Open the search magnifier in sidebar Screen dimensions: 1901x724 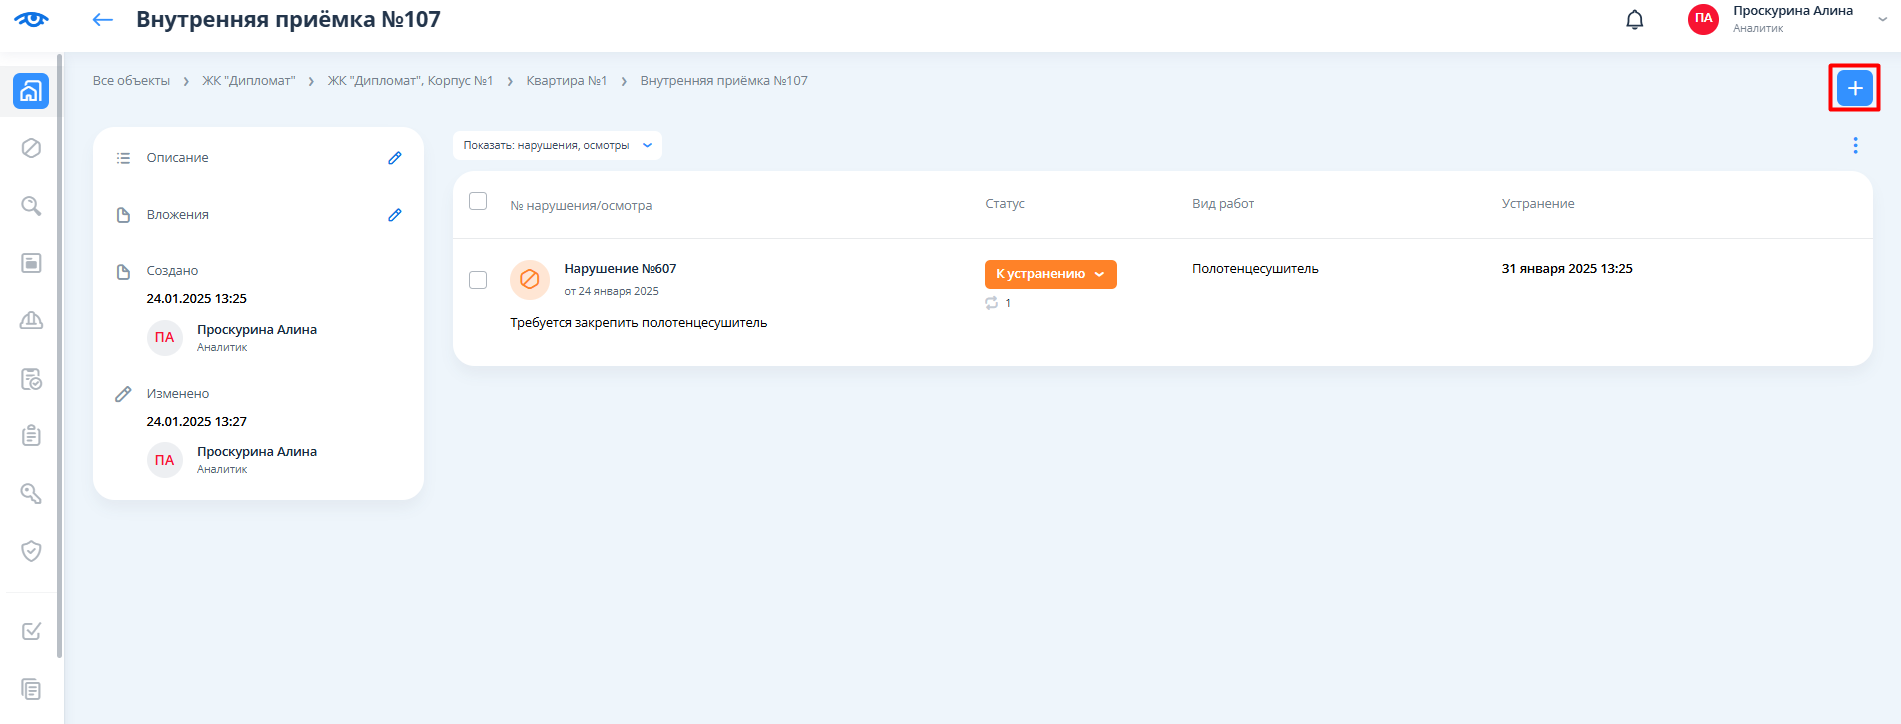point(31,206)
